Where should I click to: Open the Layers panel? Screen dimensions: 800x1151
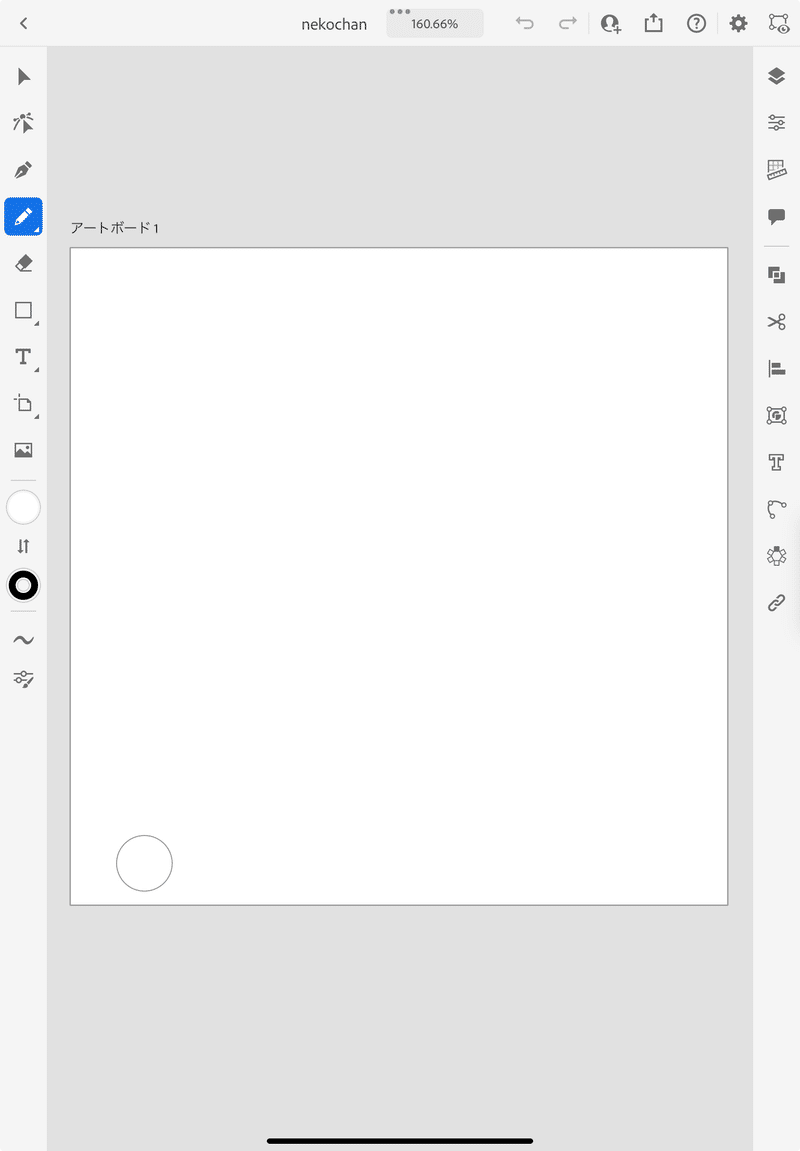777,76
